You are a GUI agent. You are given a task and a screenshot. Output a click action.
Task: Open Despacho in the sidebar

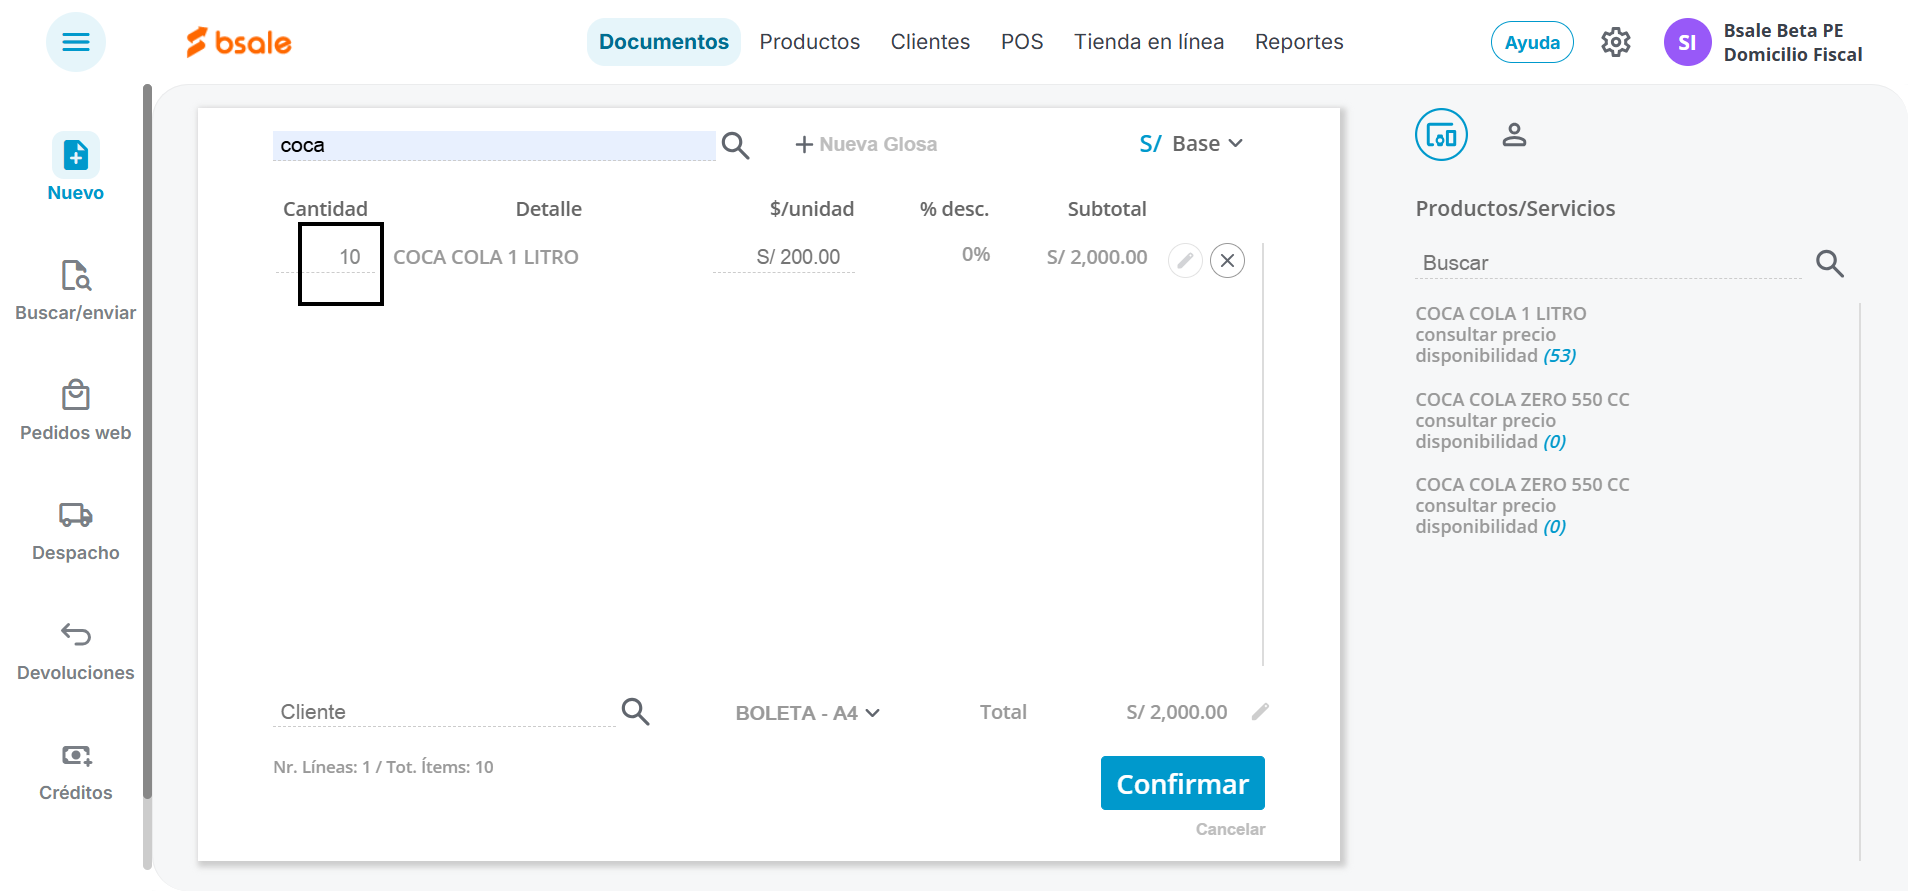[76, 531]
